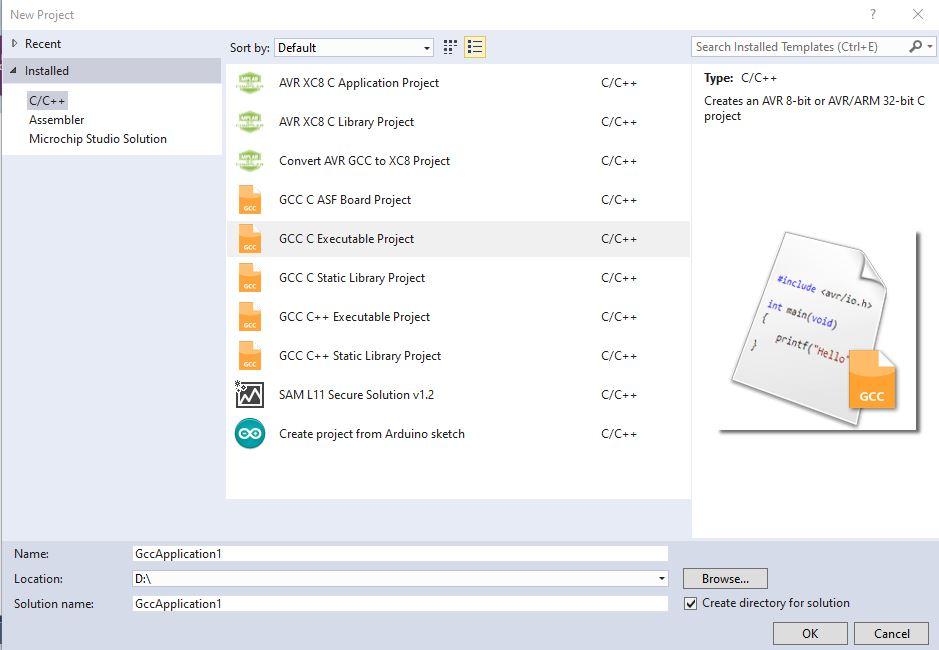The image size is (939, 650).
Task: Select GCC C++ Static Library Project text
Action: coord(360,355)
